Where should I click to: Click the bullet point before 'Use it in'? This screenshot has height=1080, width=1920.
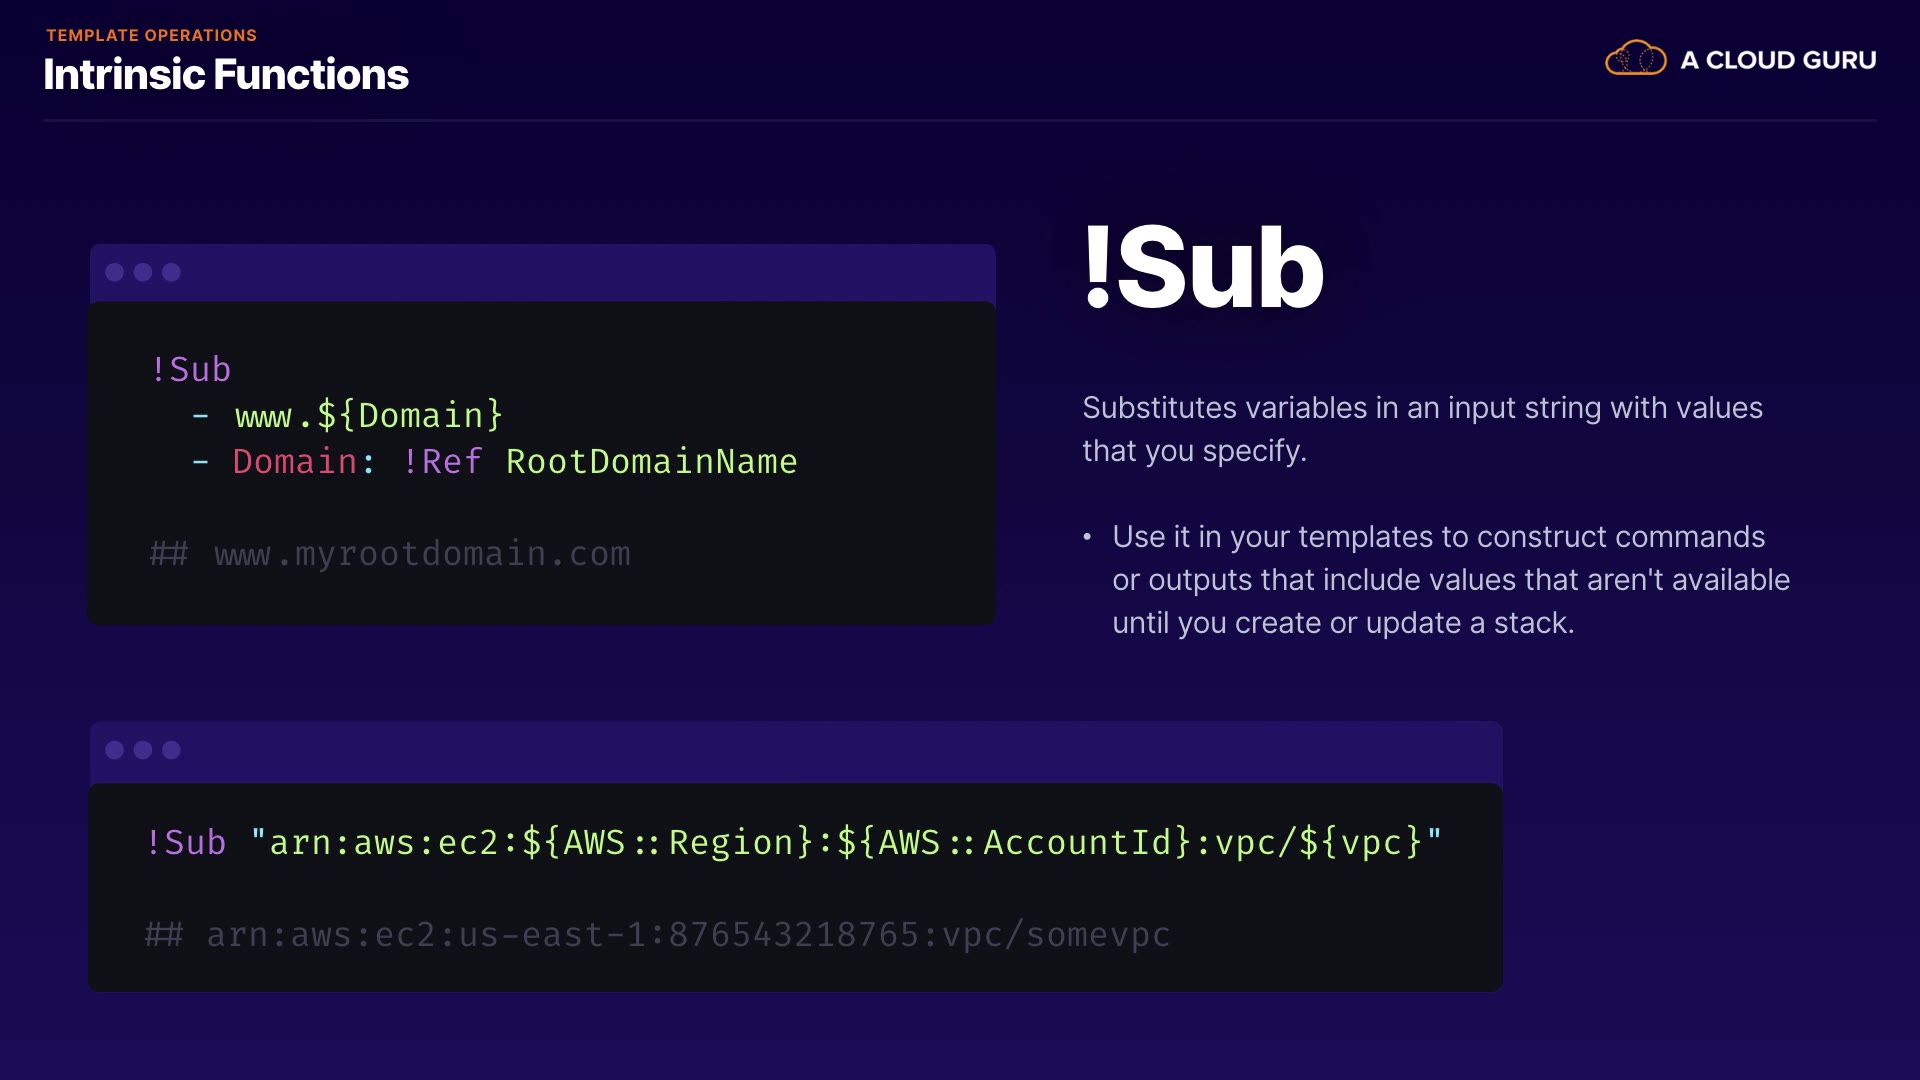coord(1087,537)
